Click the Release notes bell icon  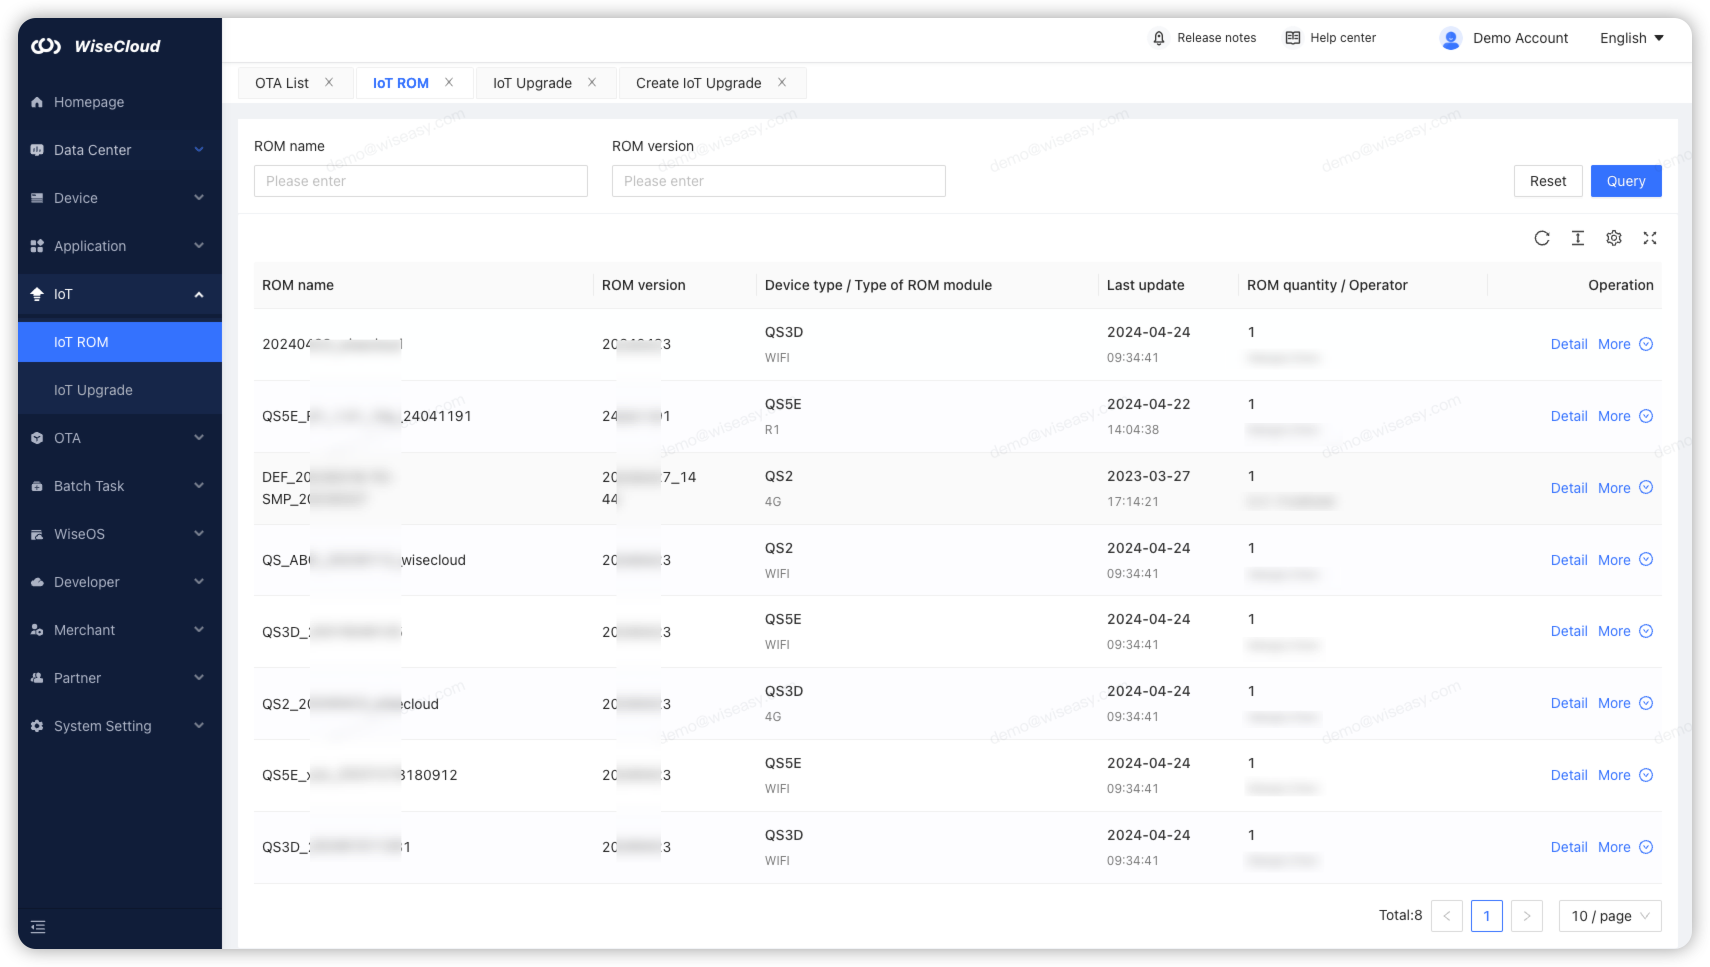pos(1159,38)
